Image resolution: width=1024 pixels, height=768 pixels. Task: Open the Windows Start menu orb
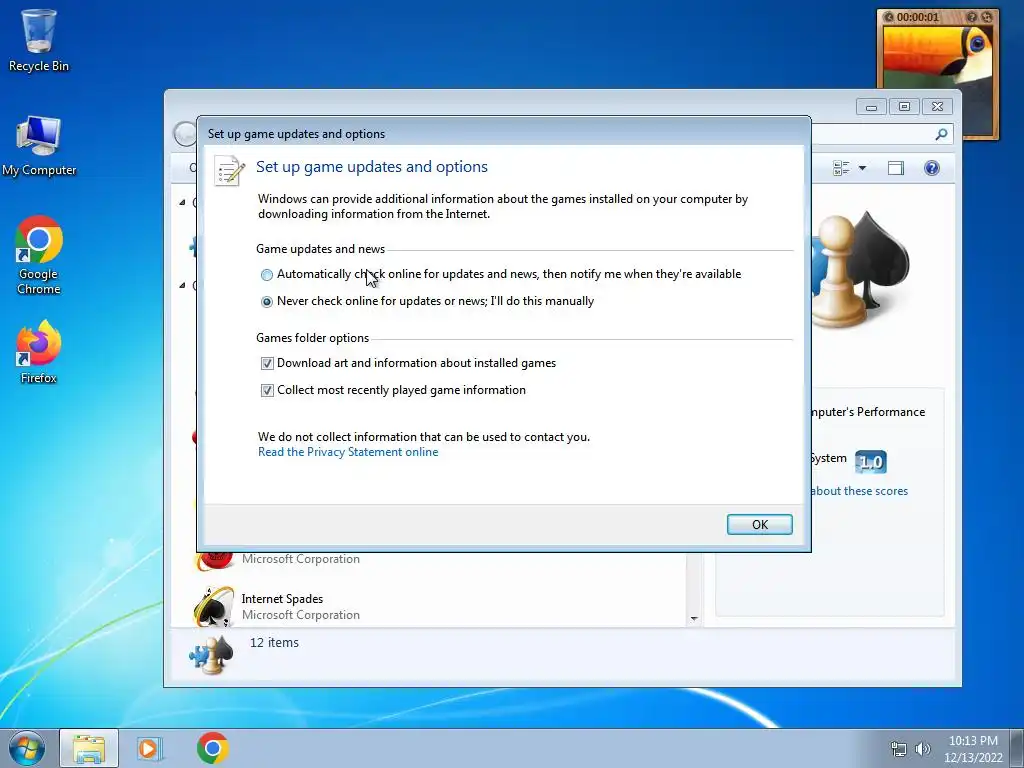(x=27, y=748)
